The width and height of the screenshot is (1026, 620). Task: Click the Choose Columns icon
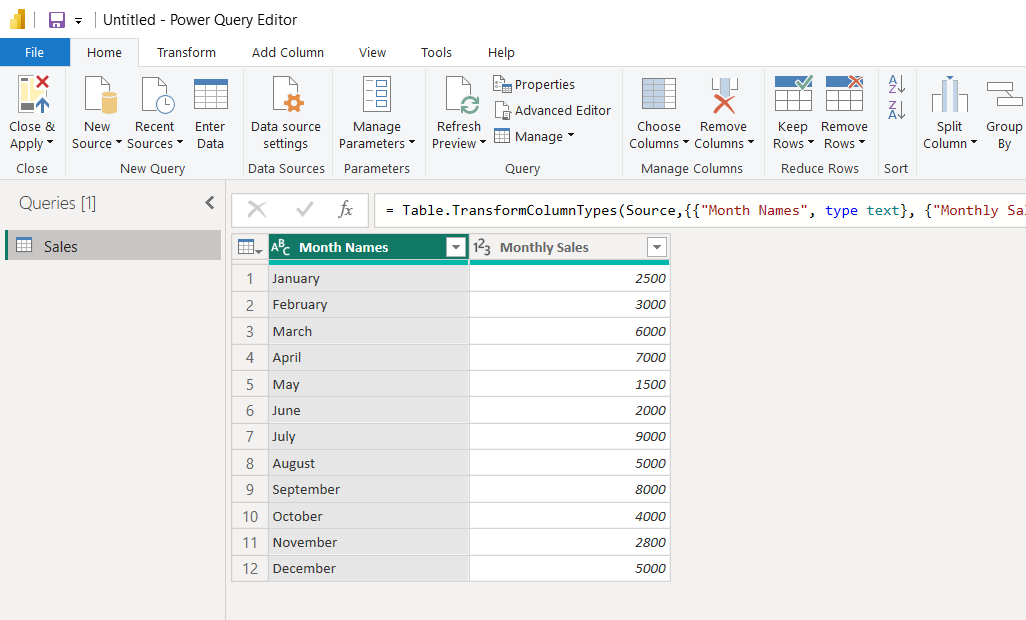tap(658, 96)
